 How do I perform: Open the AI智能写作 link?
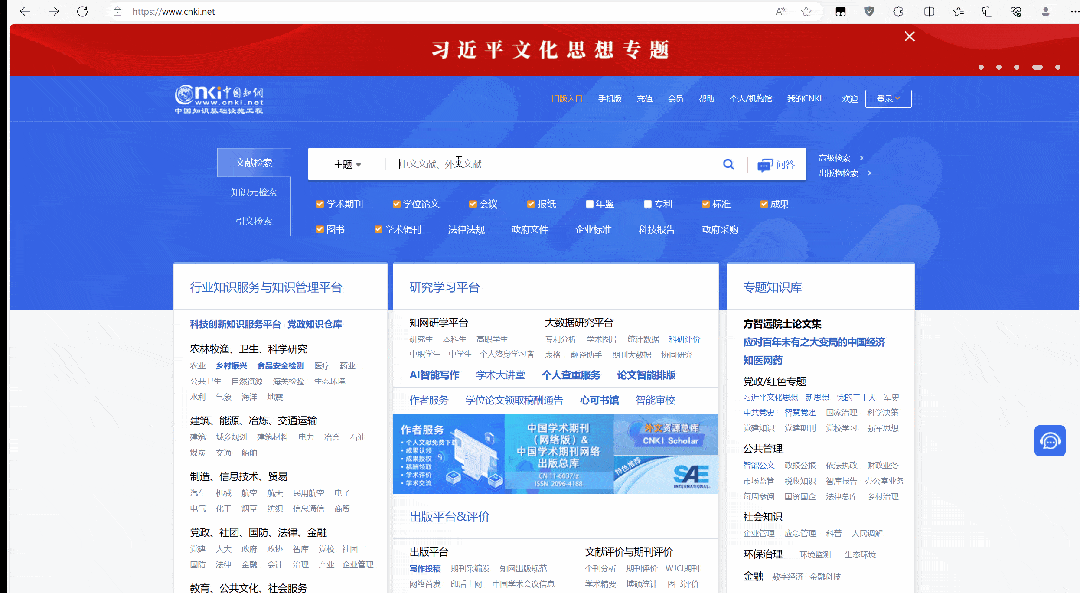[434, 375]
